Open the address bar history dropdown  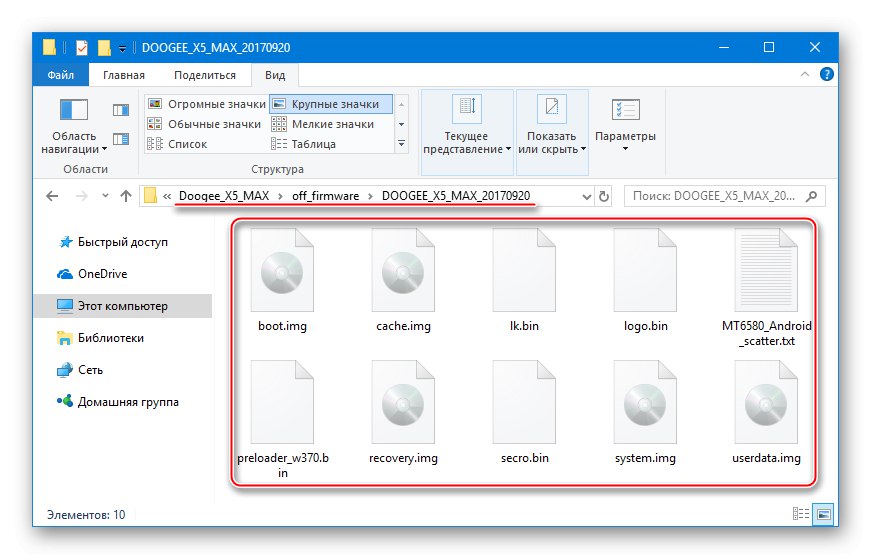pyautogui.click(x=586, y=196)
